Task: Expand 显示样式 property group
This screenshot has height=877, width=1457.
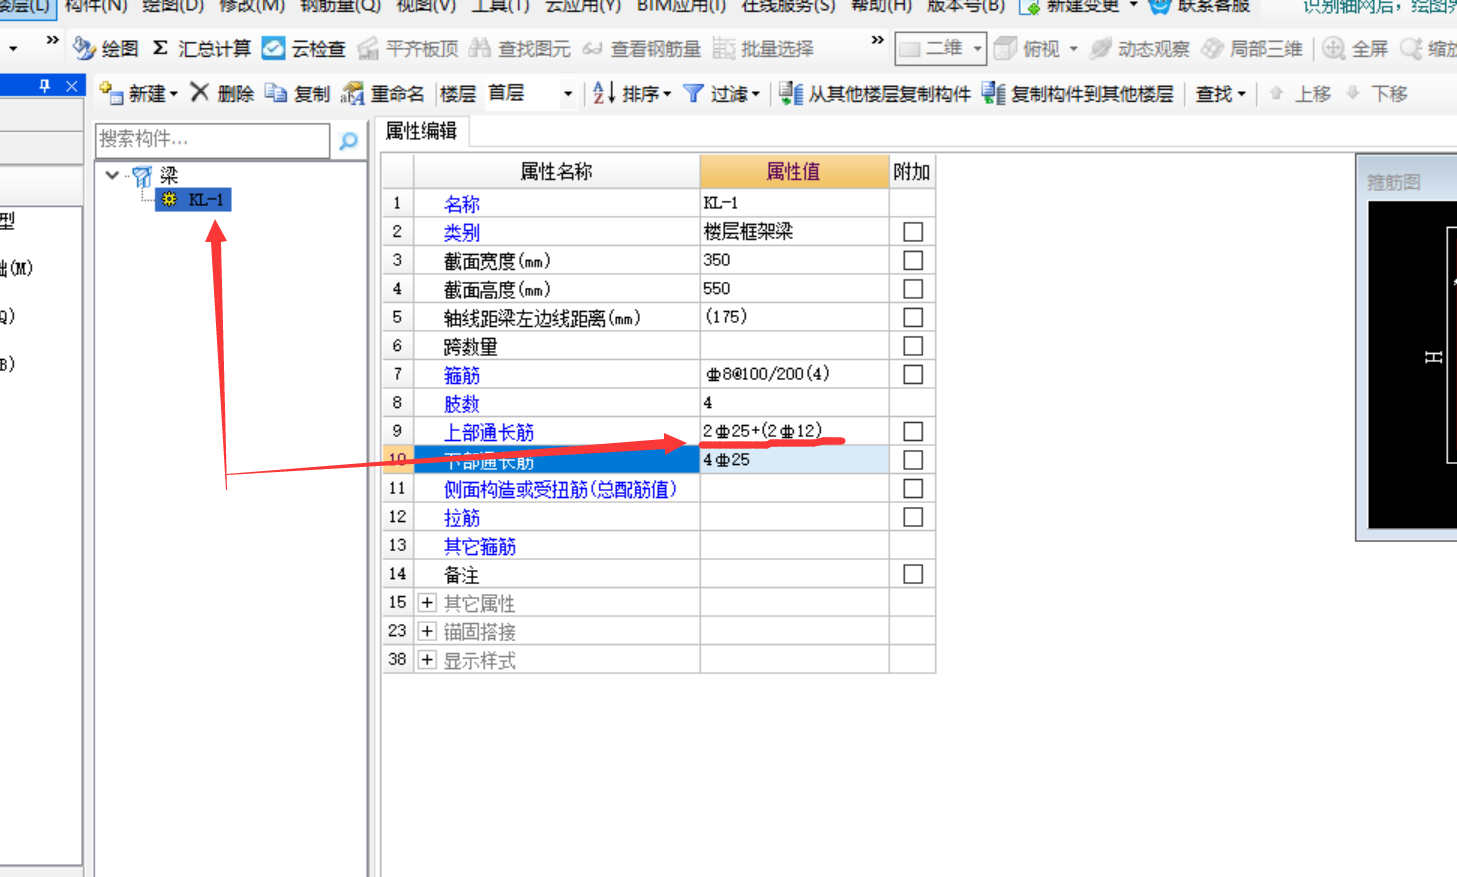Action: coord(427,660)
